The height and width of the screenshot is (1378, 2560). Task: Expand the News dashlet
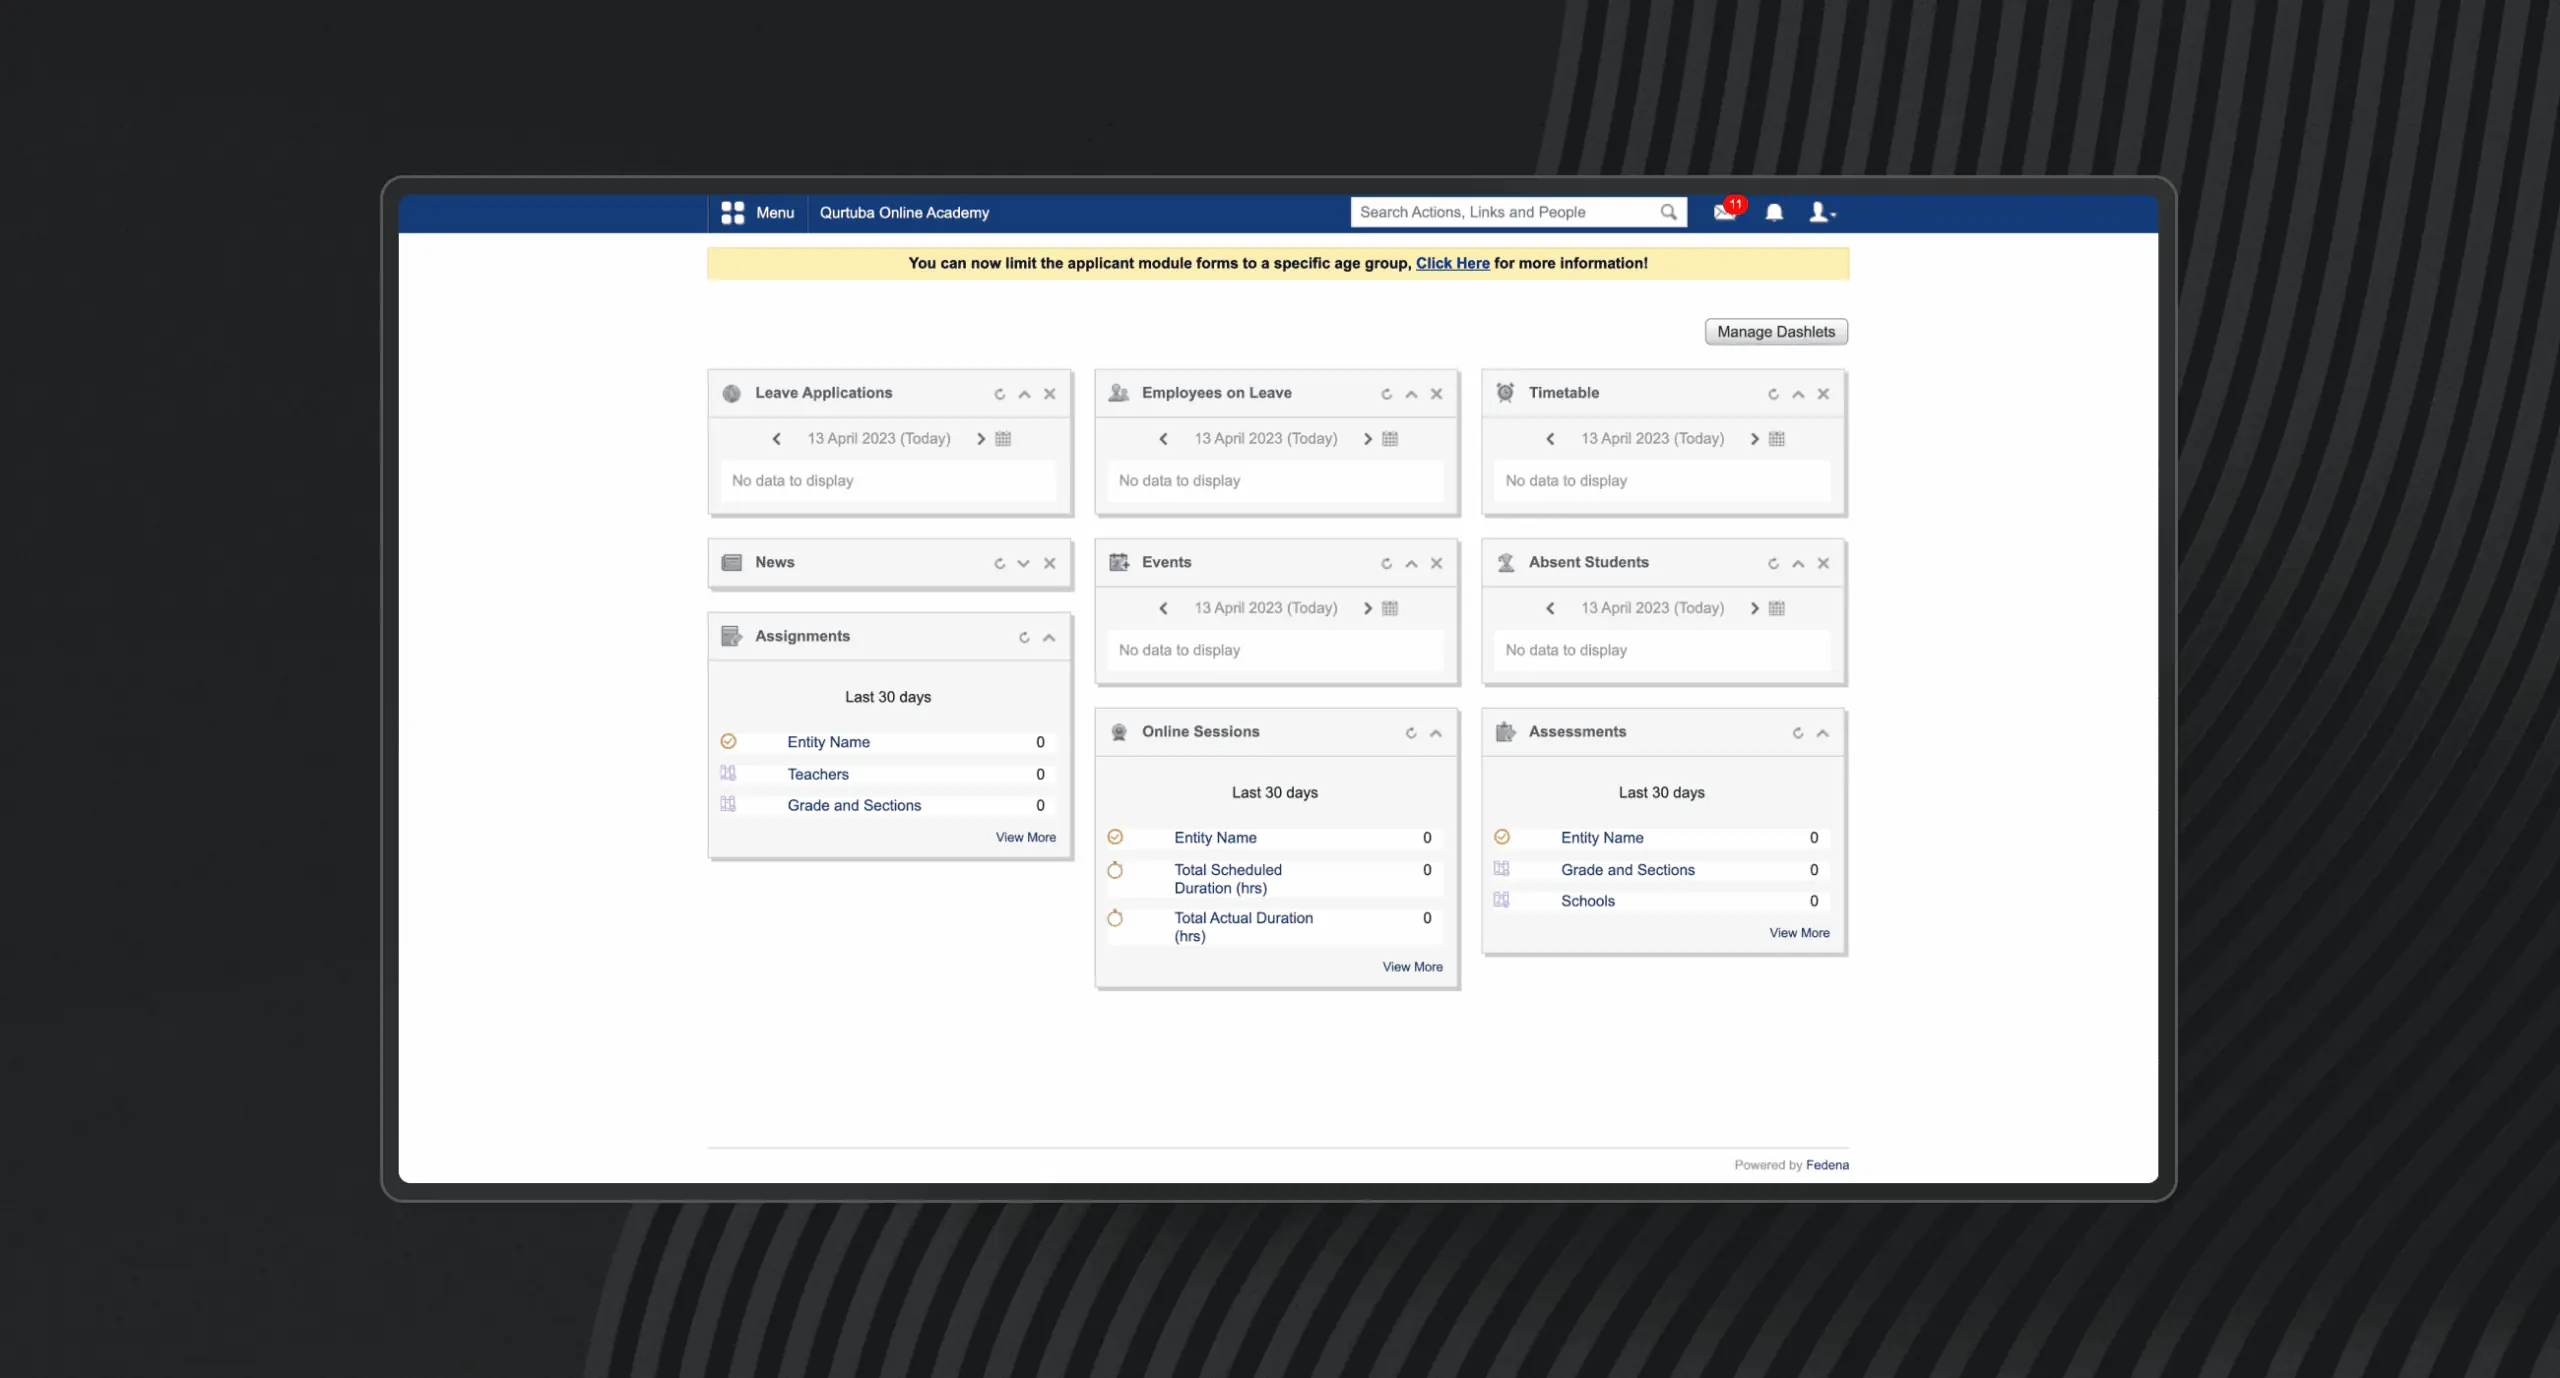1023,563
